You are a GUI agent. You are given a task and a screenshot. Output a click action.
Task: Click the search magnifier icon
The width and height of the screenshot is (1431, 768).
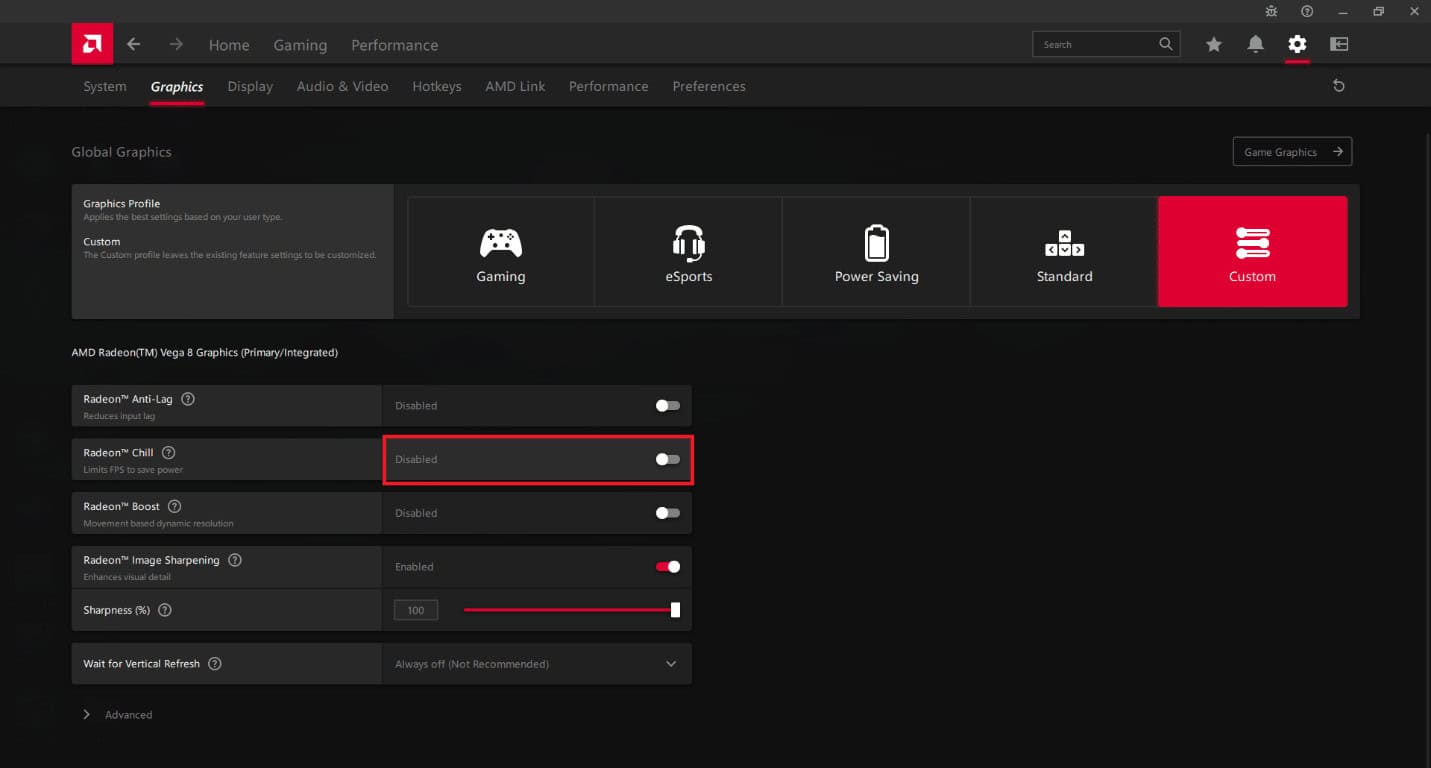click(1166, 44)
